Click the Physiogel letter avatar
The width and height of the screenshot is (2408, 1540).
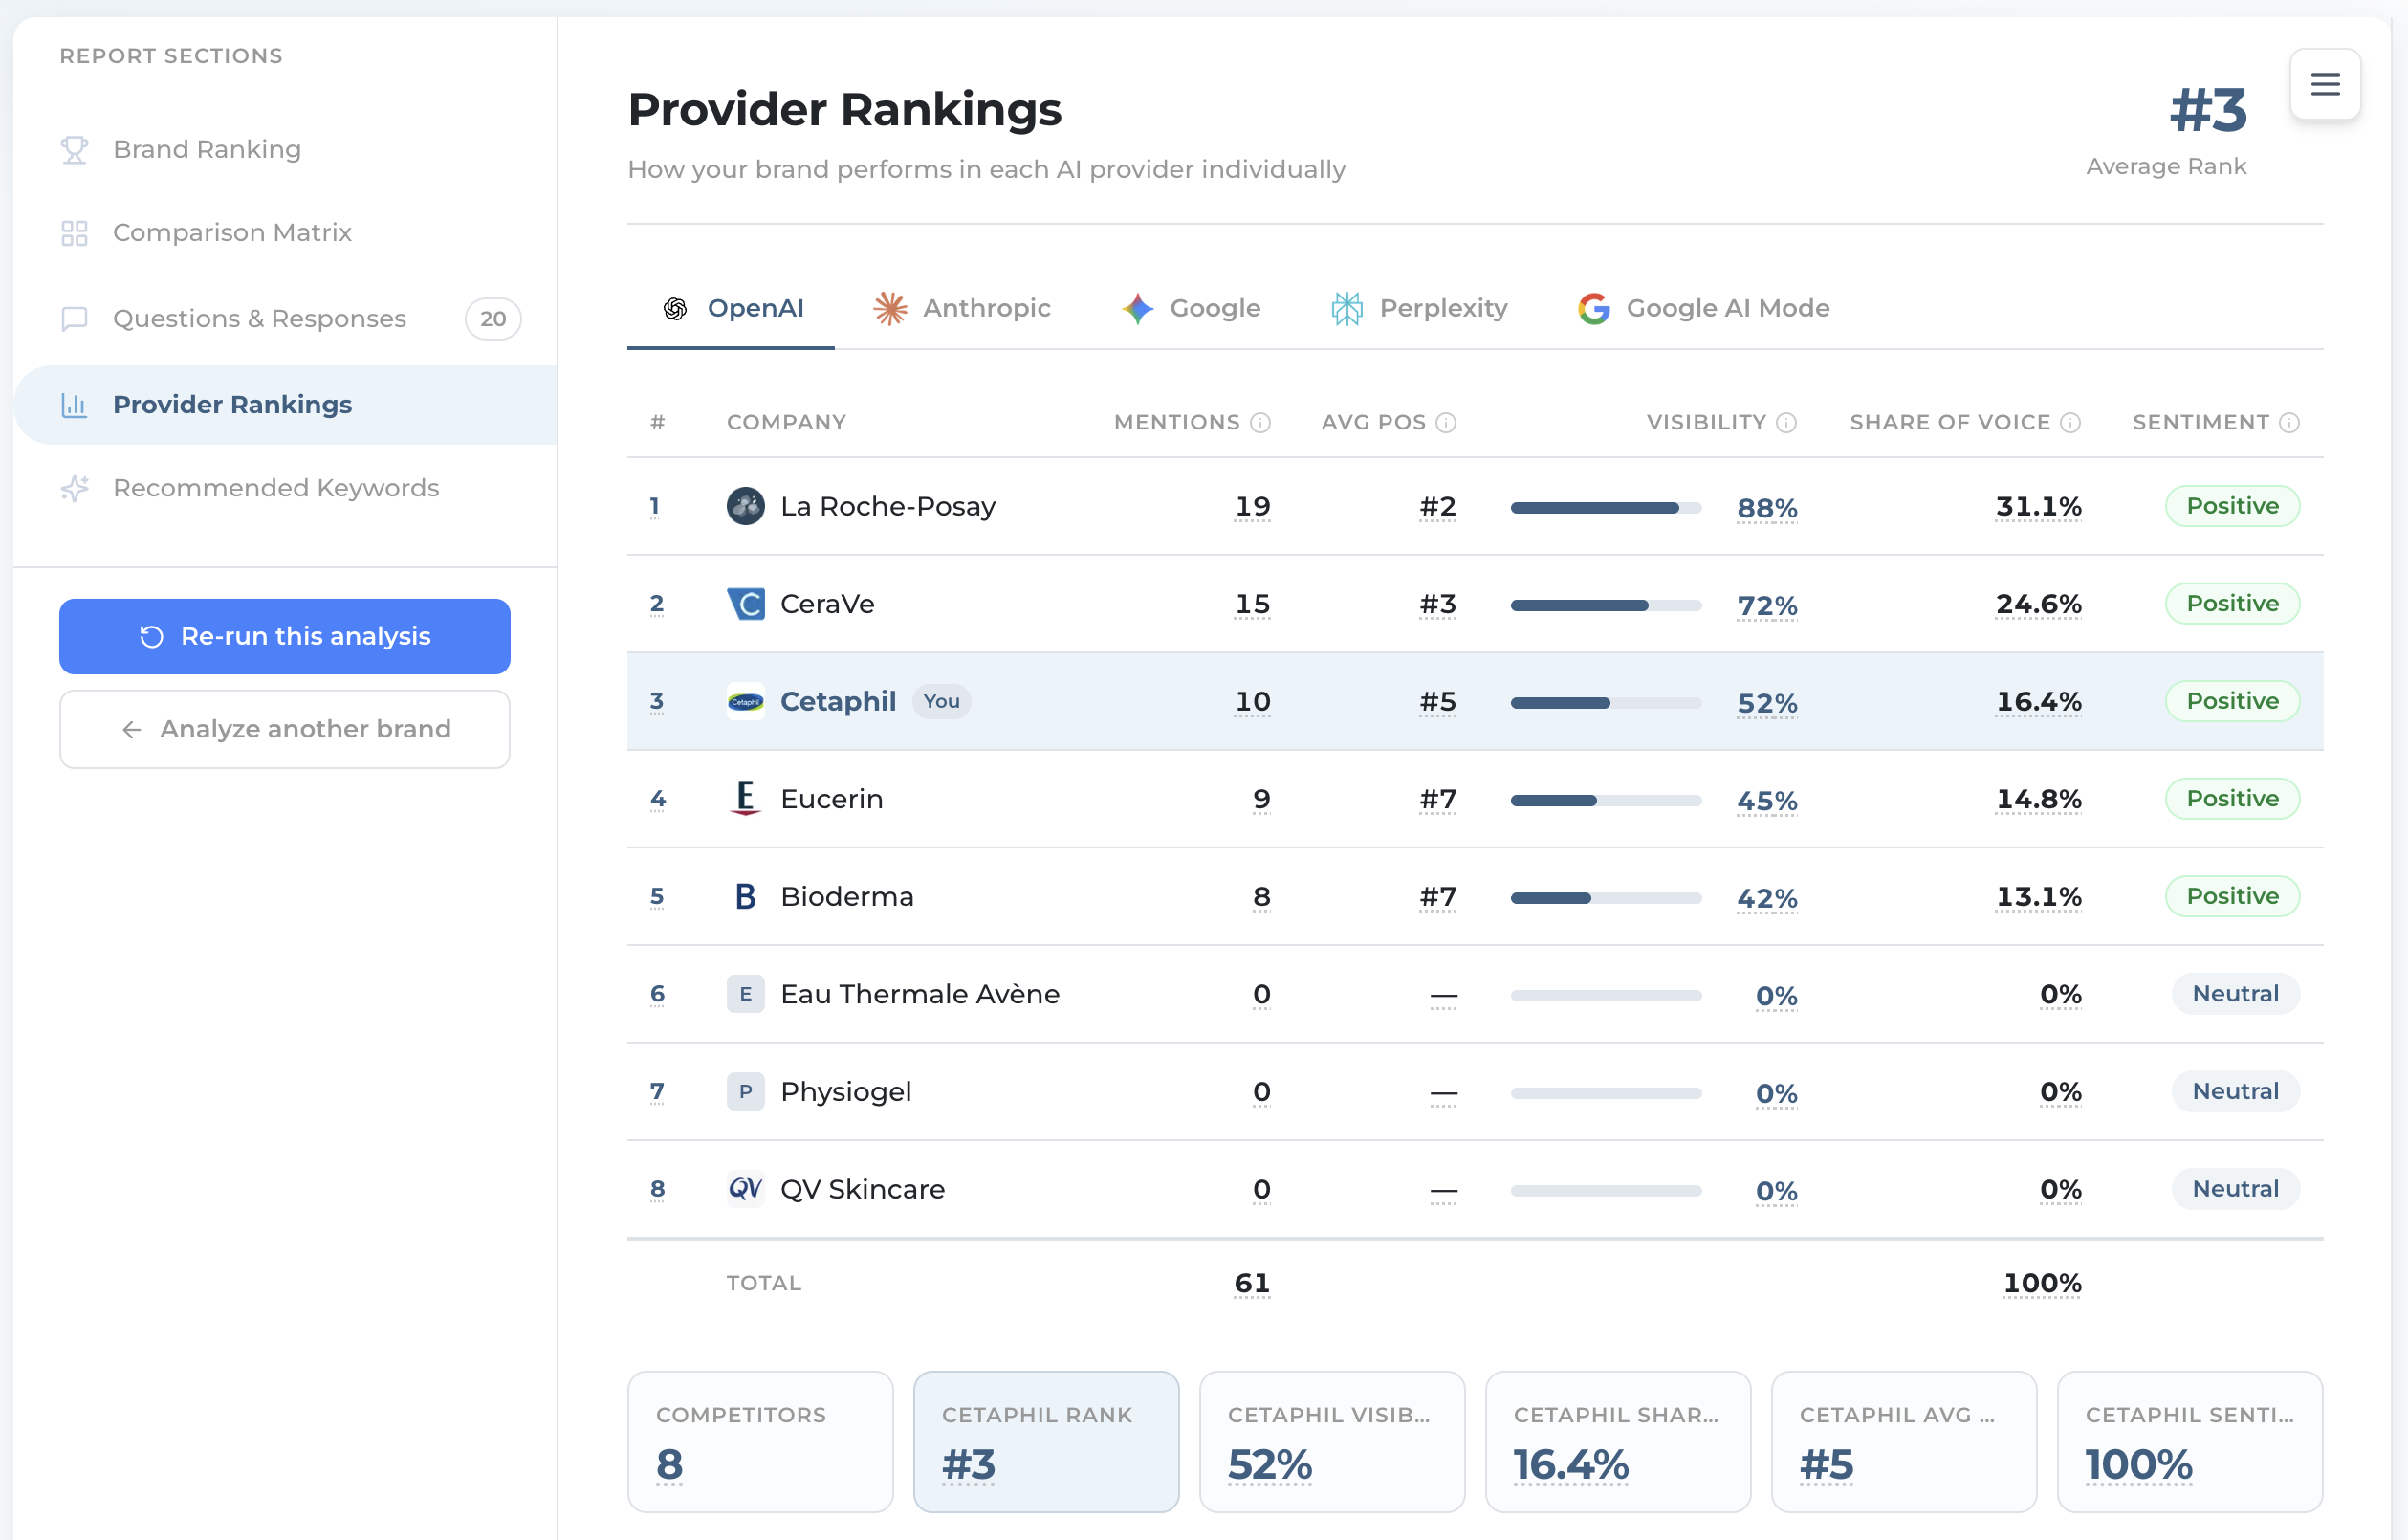(745, 1092)
